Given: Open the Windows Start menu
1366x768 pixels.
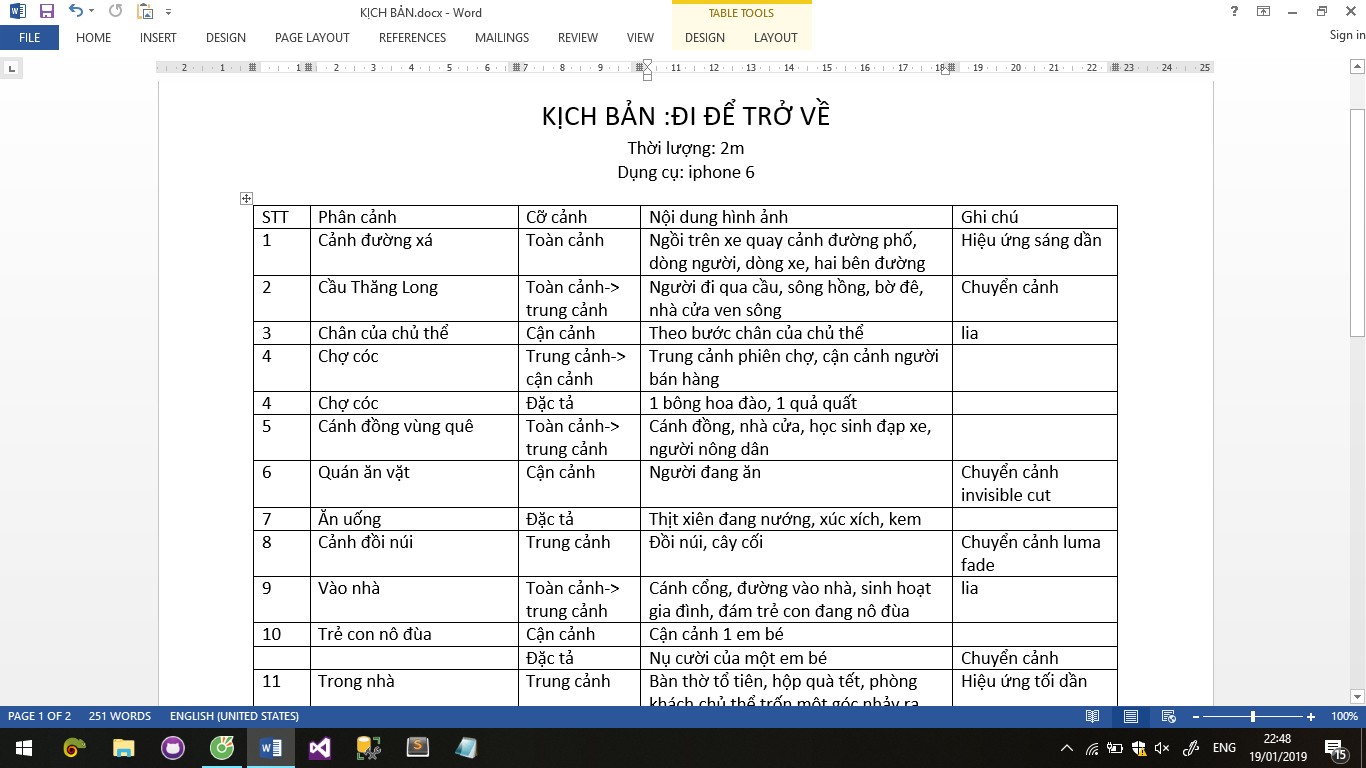Looking at the screenshot, I should 22,747.
